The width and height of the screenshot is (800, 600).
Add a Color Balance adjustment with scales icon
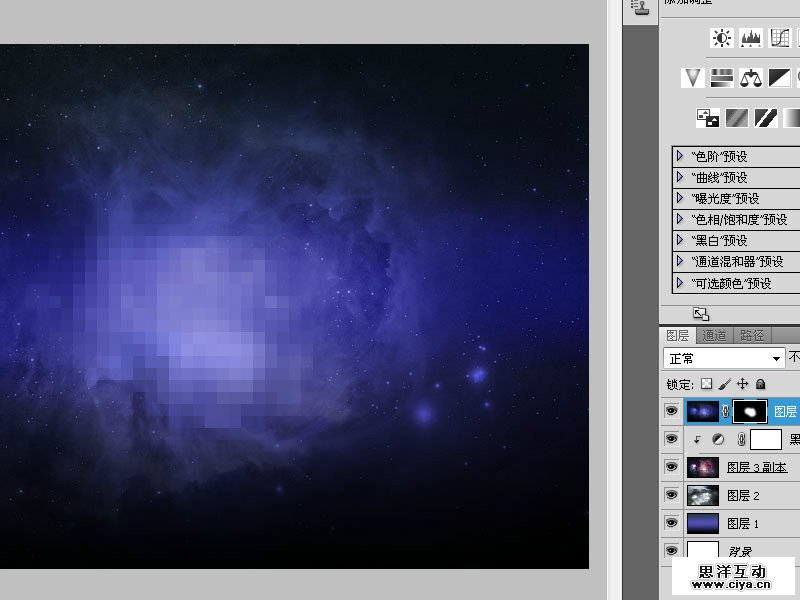click(x=751, y=78)
